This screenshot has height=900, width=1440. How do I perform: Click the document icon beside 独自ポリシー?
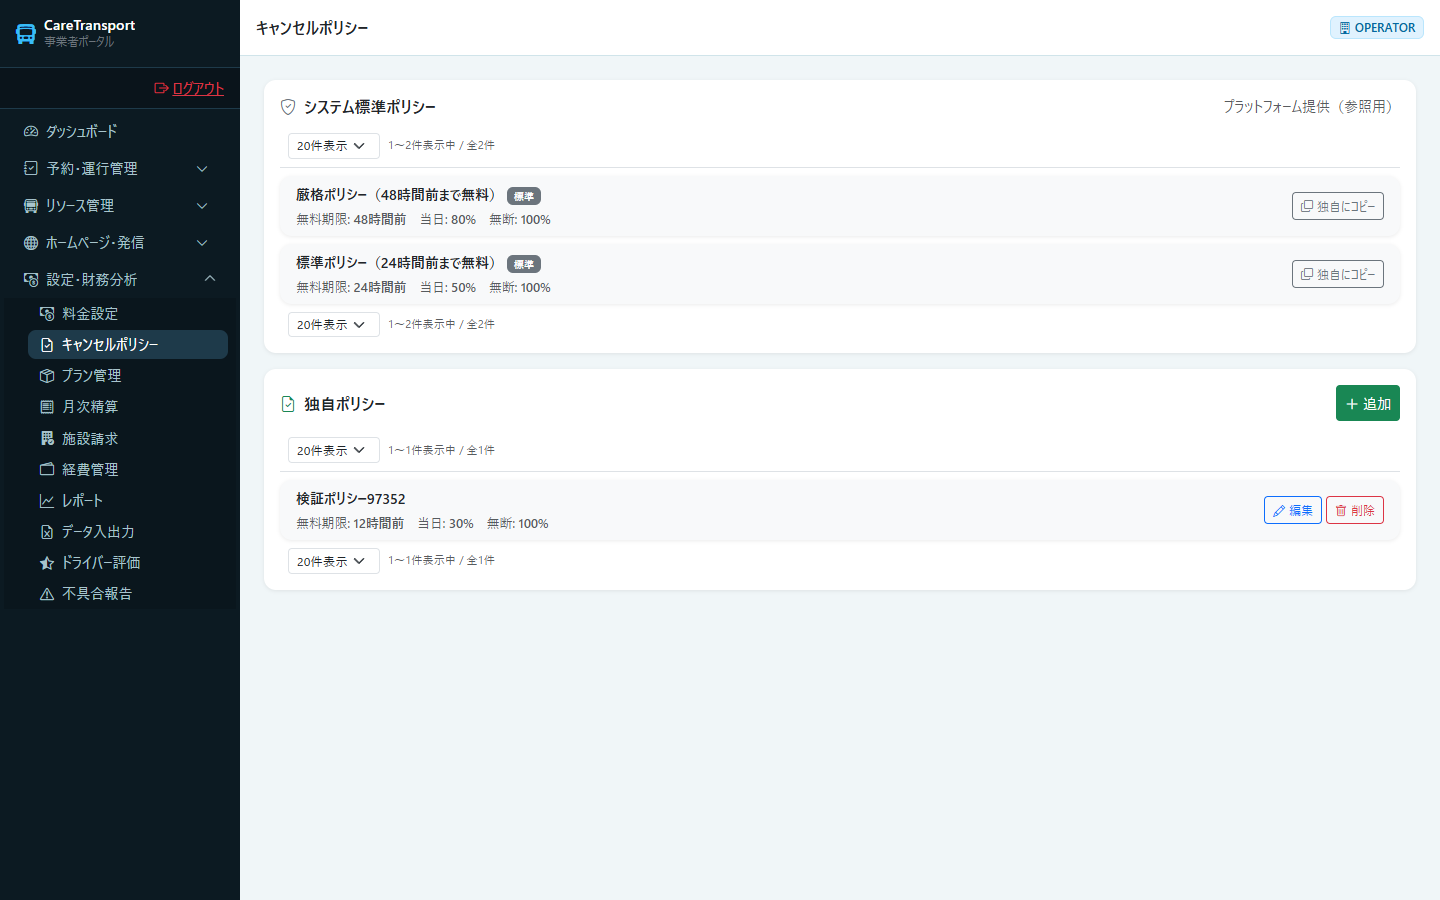(288, 404)
